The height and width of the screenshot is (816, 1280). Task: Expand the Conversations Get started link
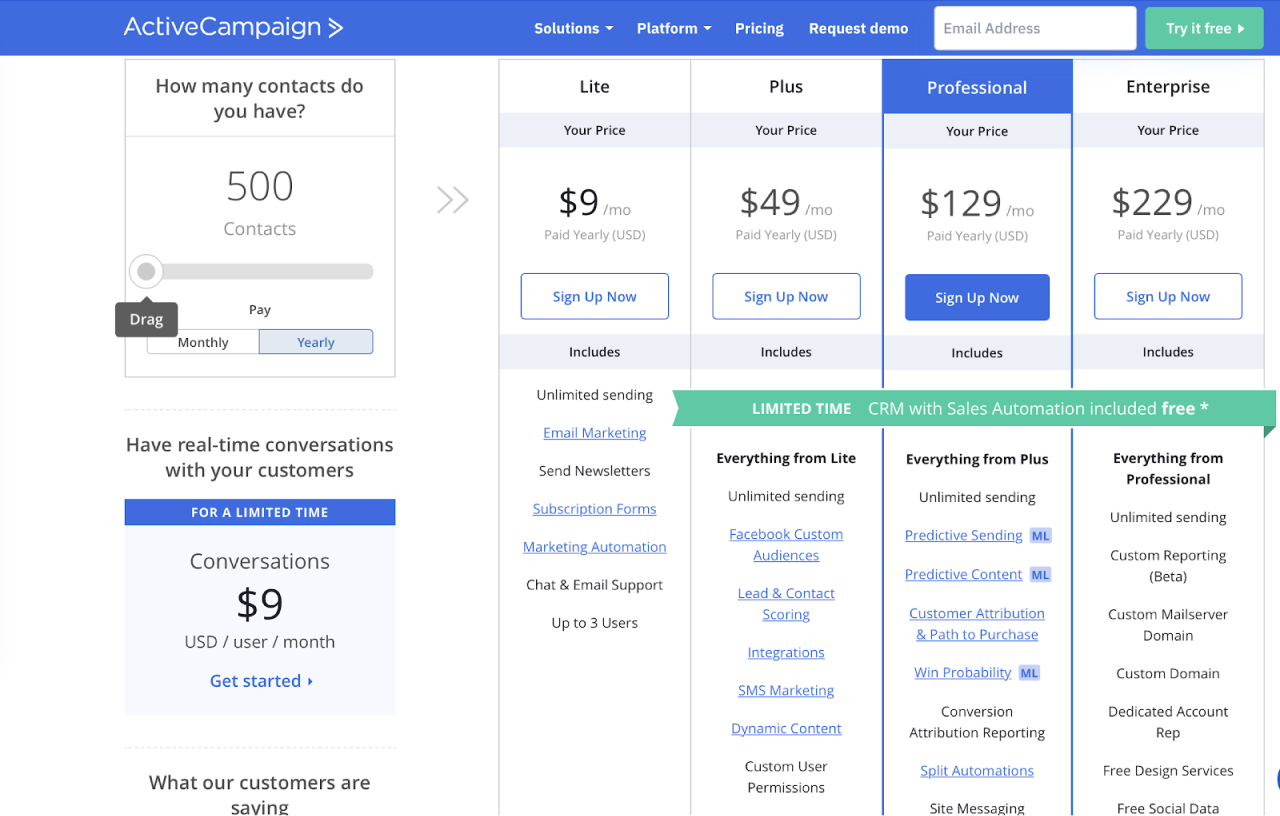260,680
